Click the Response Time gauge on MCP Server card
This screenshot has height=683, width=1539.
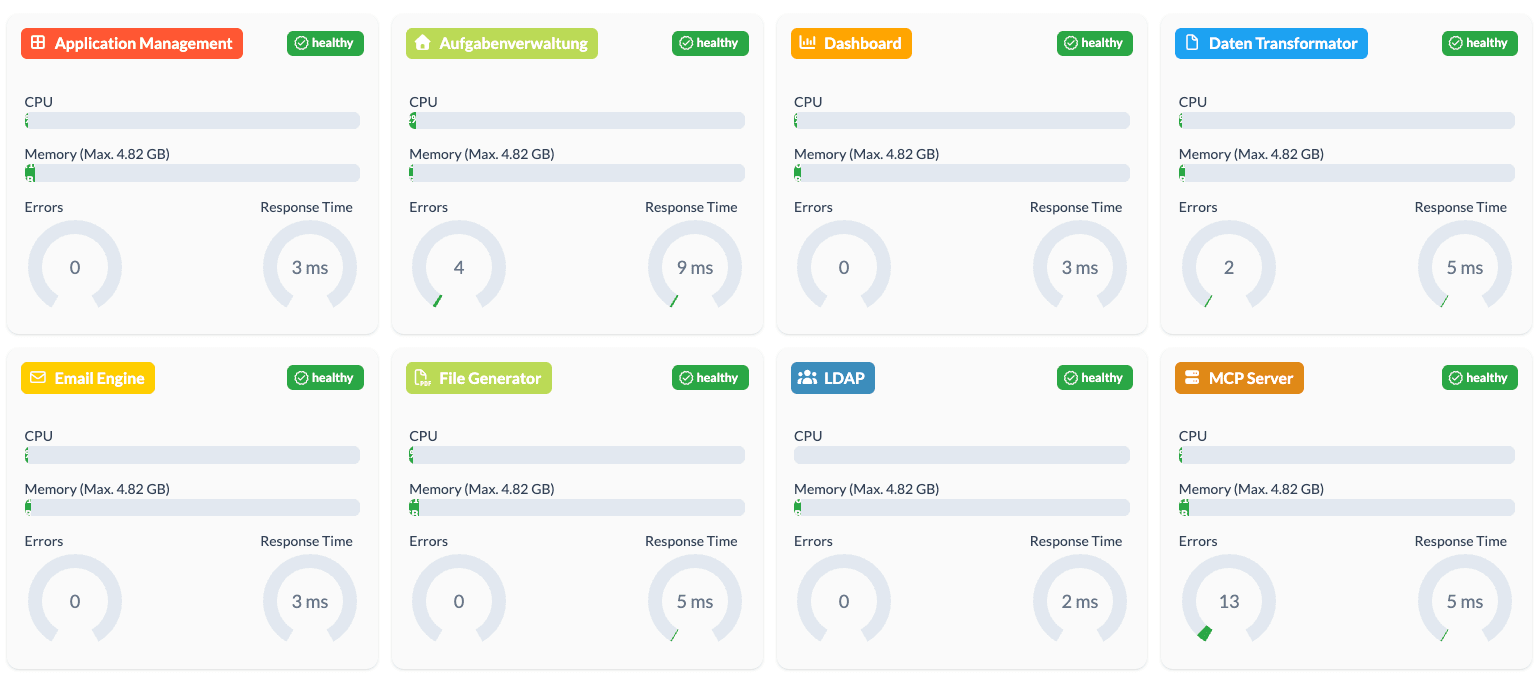tap(1465, 601)
